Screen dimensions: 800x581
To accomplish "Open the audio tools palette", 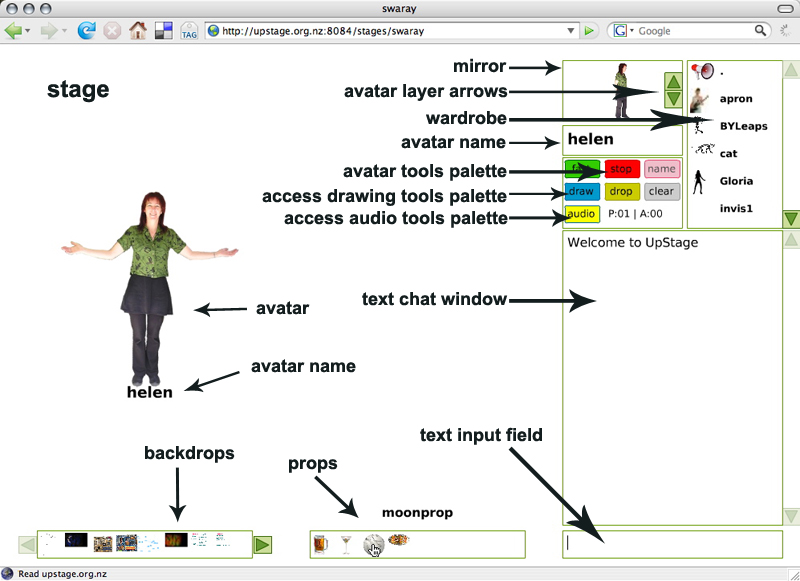I will pos(581,213).
